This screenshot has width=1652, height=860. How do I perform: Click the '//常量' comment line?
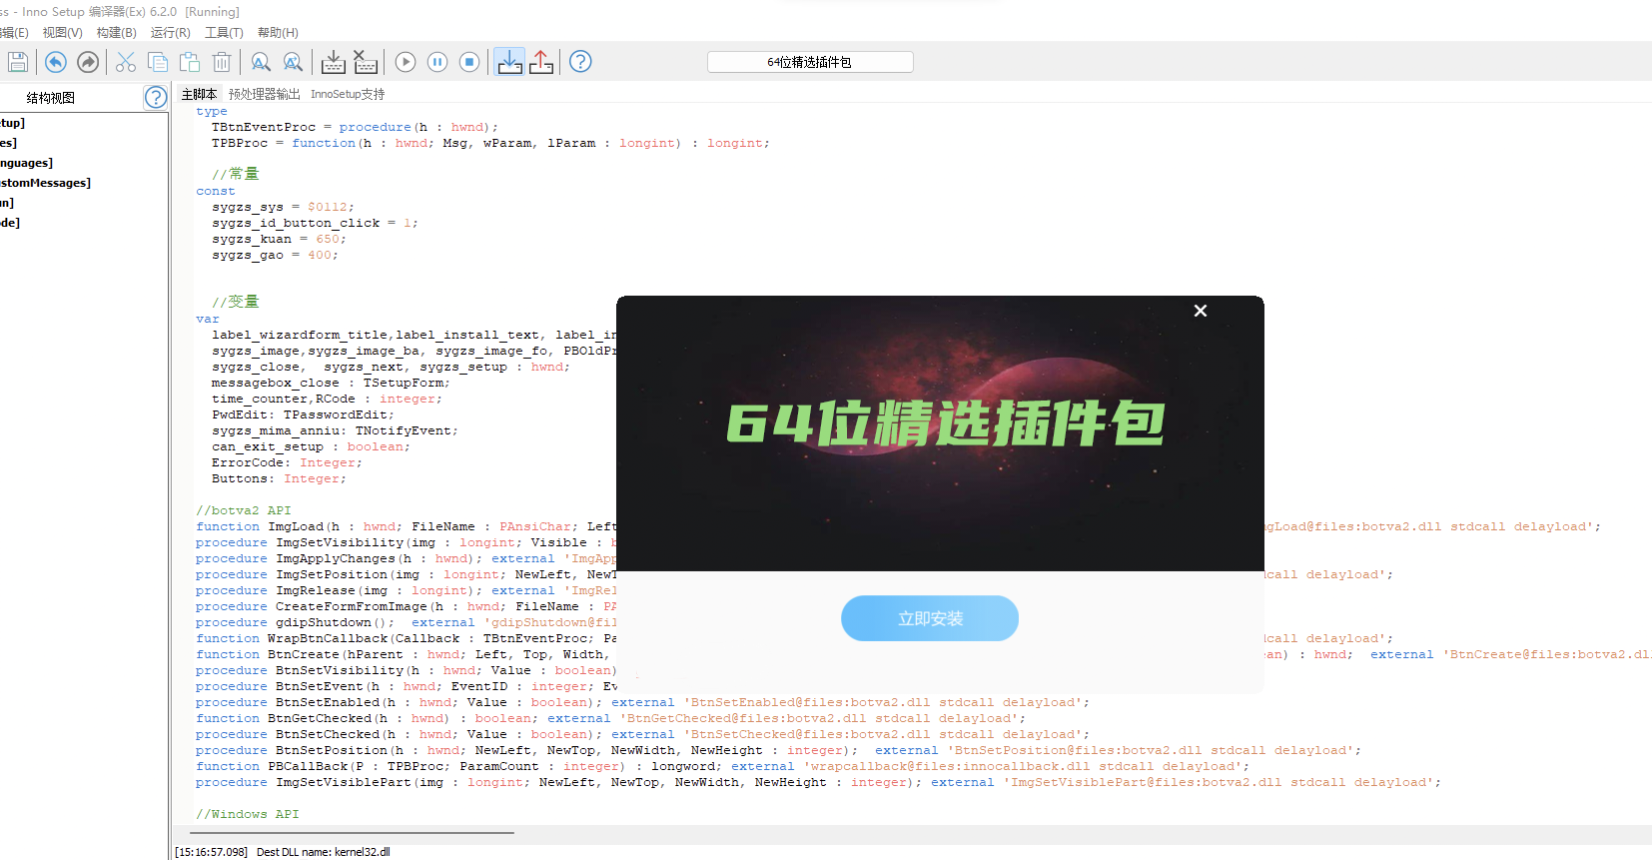click(x=235, y=174)
